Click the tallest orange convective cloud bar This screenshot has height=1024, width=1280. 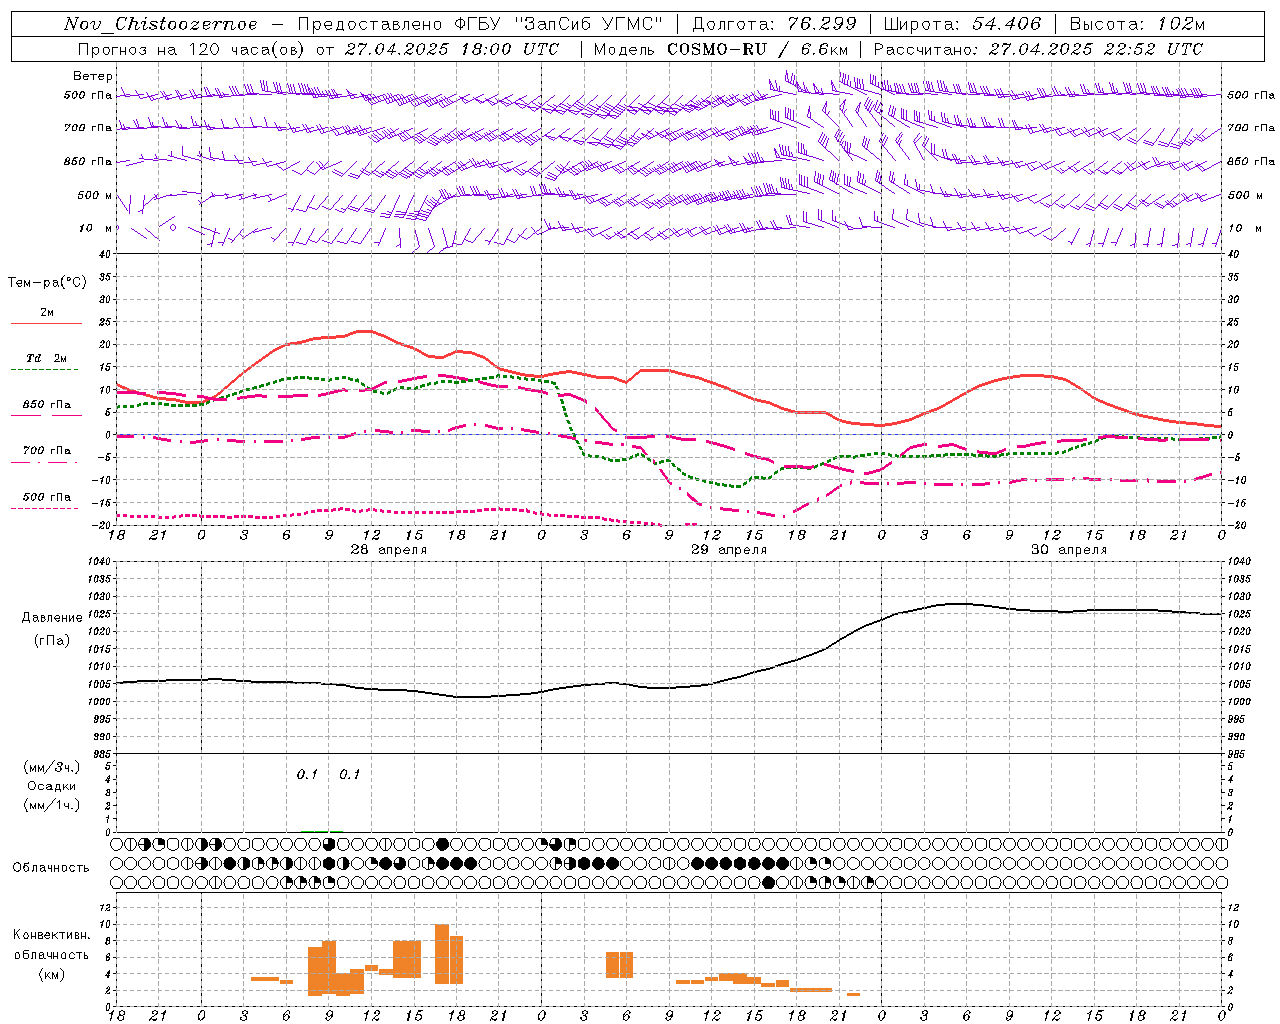pos(442,954)
